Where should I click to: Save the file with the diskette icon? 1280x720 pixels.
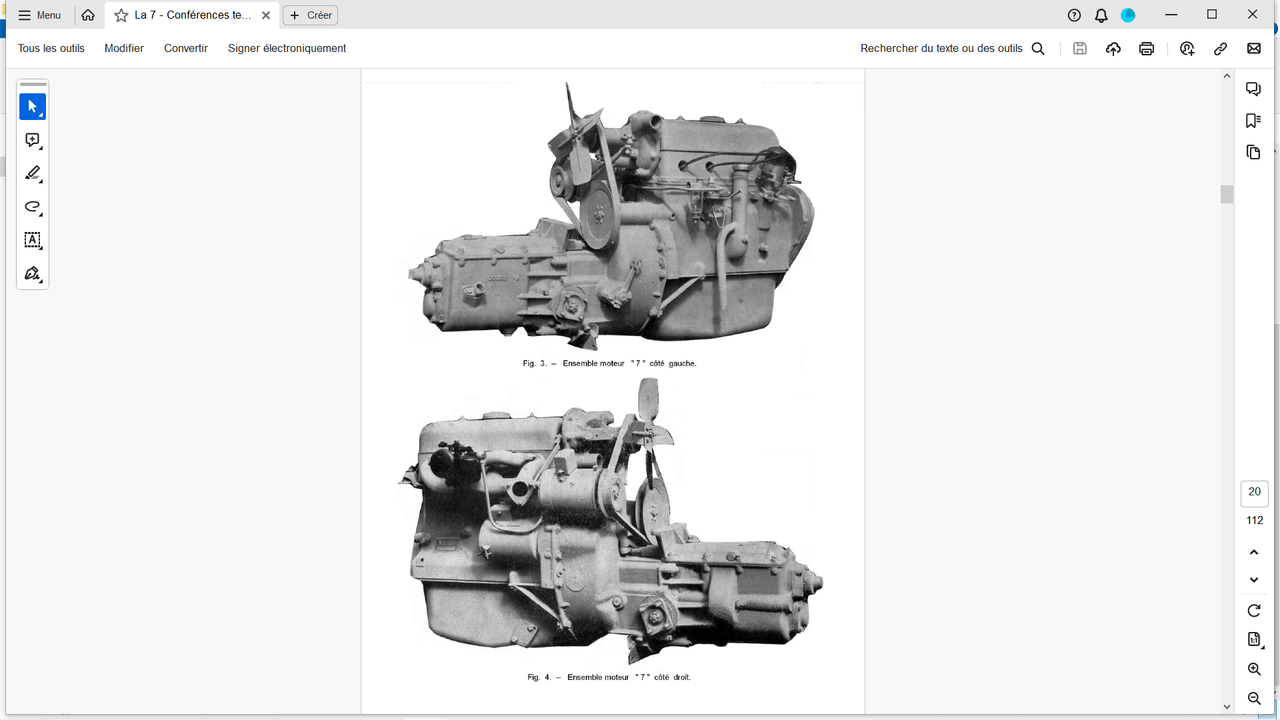1080,48
